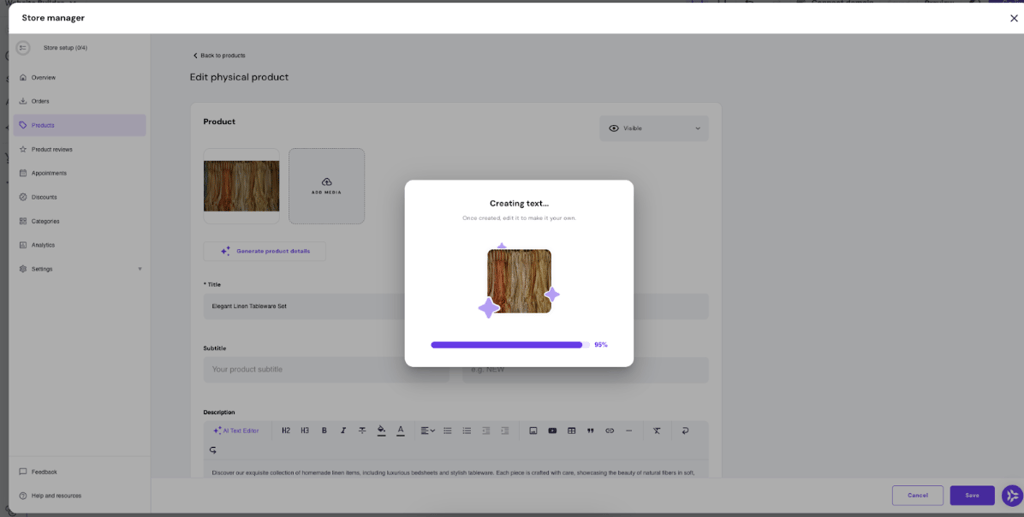Click the 'e.g. NEW' input field
The image size is (1024, 517).
click(585, 369)
